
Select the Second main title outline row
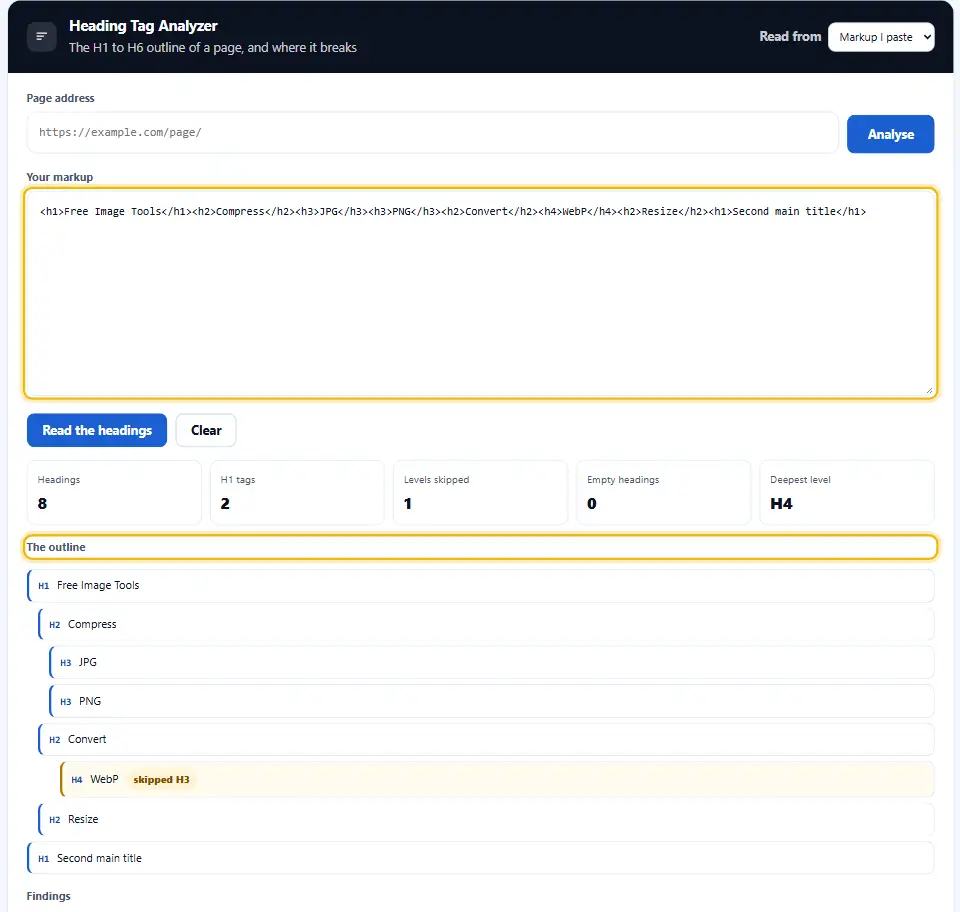481,858
